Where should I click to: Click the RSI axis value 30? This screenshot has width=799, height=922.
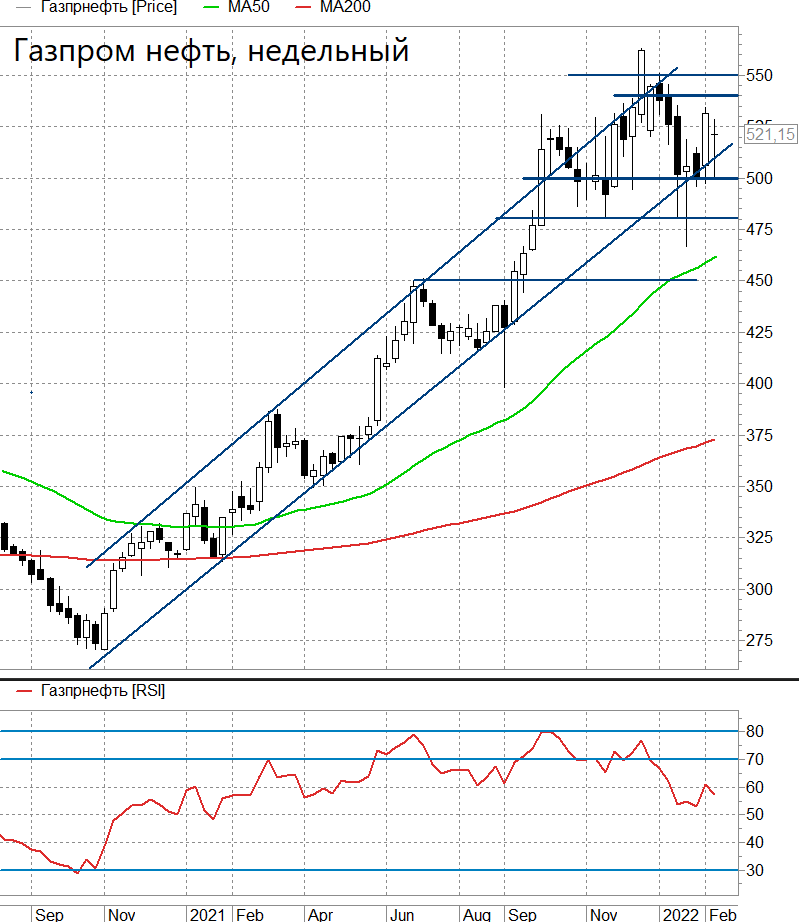tap(754, 870)
